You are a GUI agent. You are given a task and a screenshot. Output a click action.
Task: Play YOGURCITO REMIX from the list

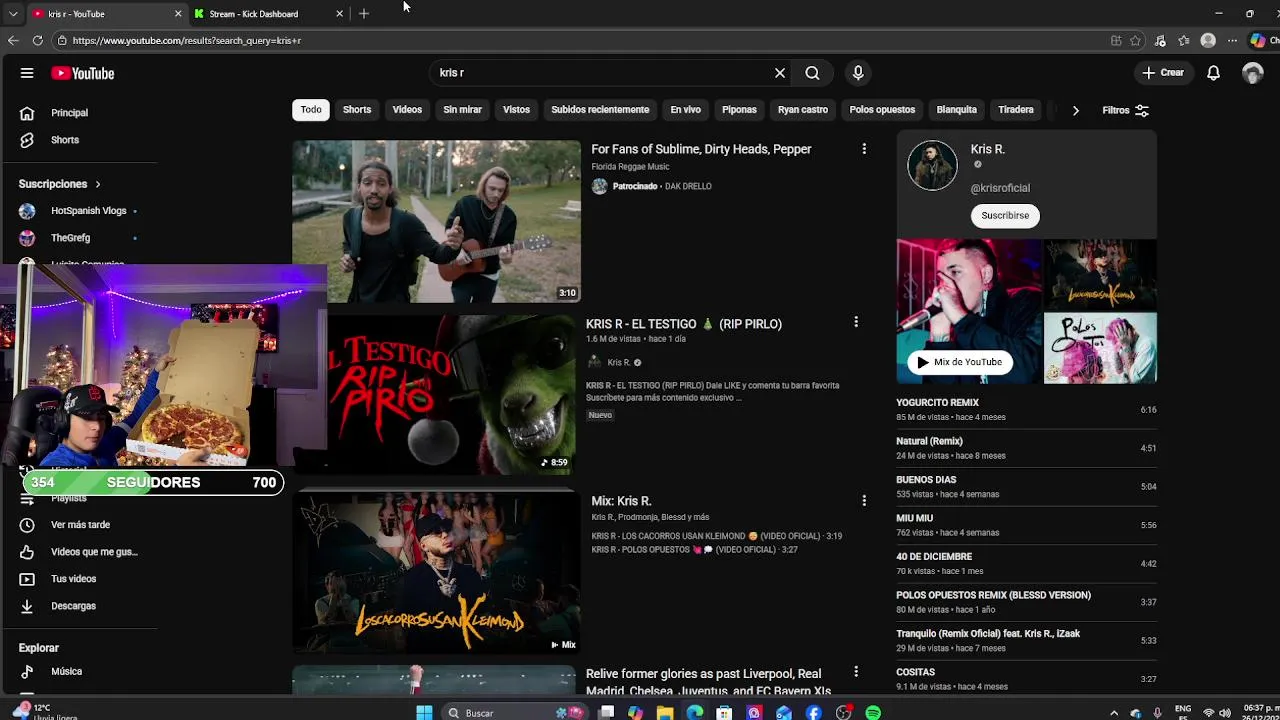coord(1026,410)
